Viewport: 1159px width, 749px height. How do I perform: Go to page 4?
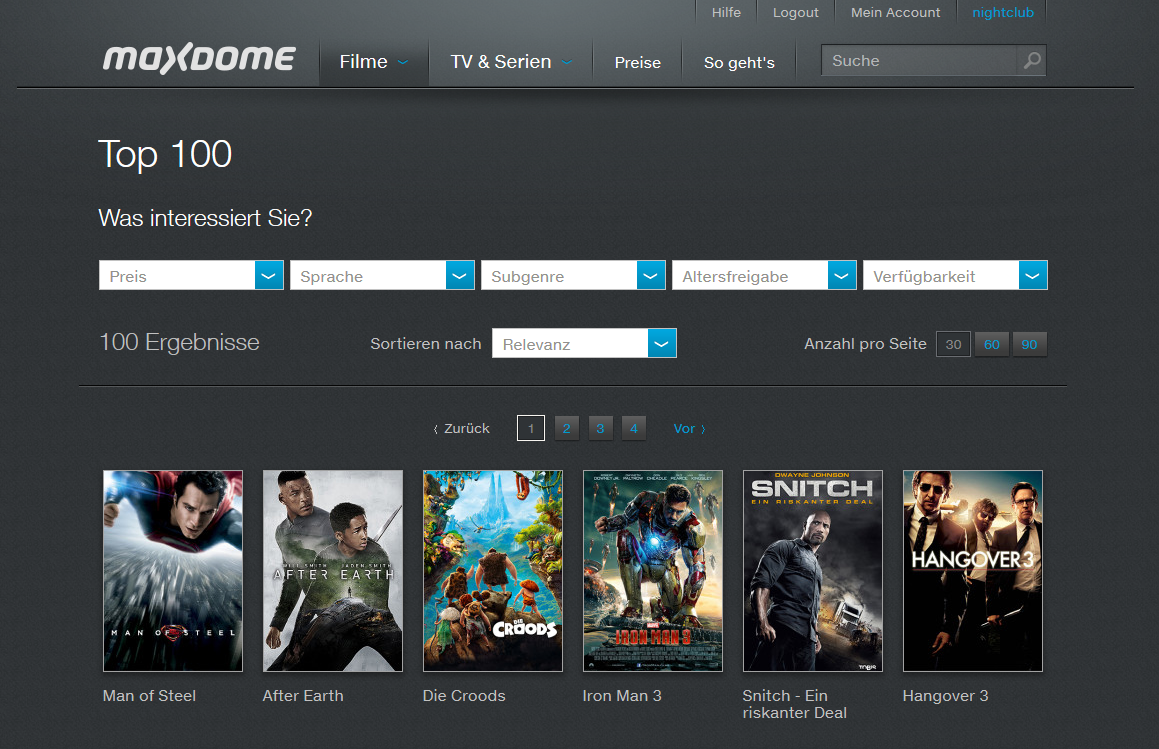click(633, 428)
